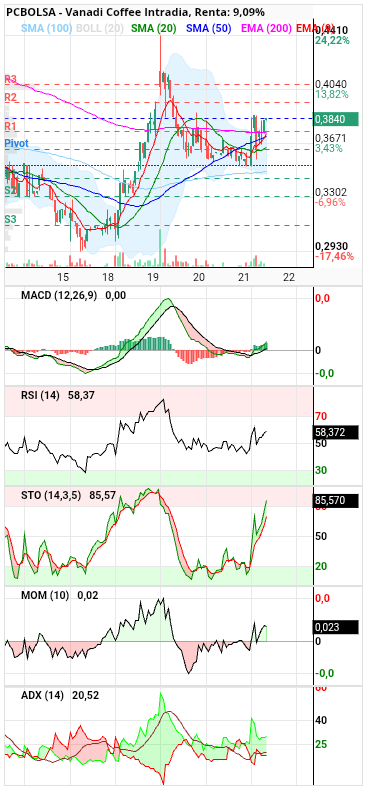Click the ADX 25 level label

coord(321,744)
